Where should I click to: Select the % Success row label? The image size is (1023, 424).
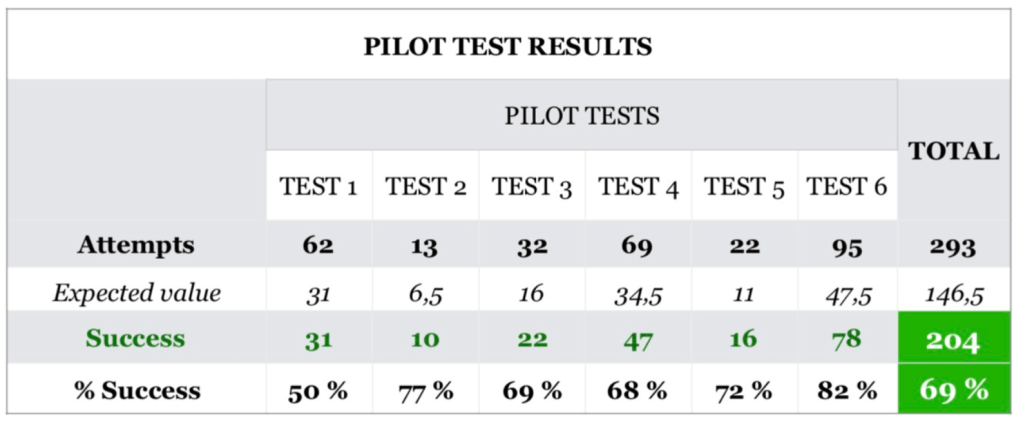point(136,390)
